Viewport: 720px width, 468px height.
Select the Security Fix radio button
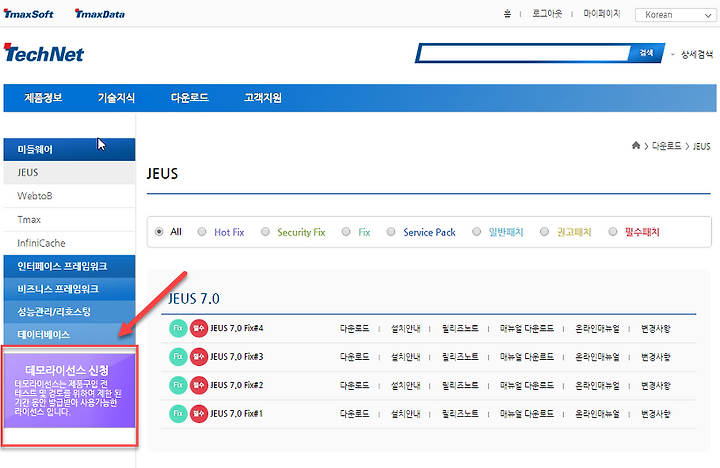265,231
